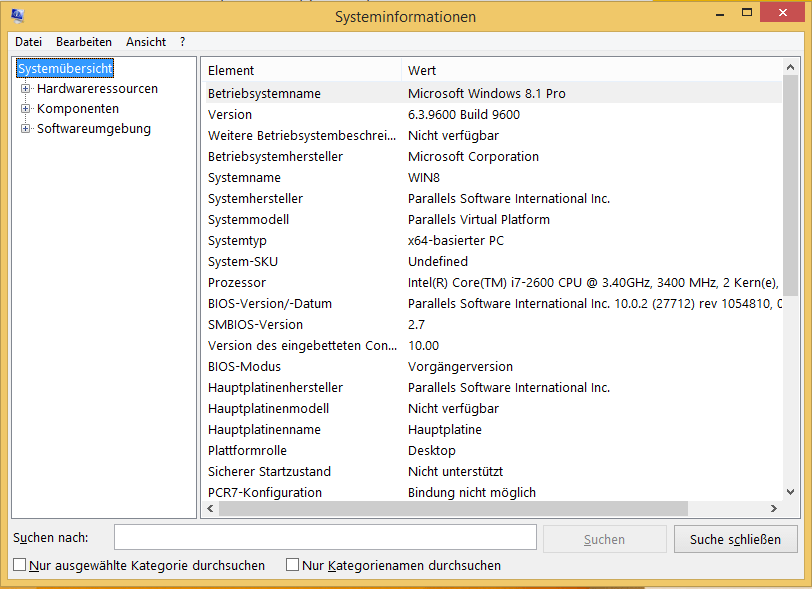Select the Systemhersteller row

(493, 198)
